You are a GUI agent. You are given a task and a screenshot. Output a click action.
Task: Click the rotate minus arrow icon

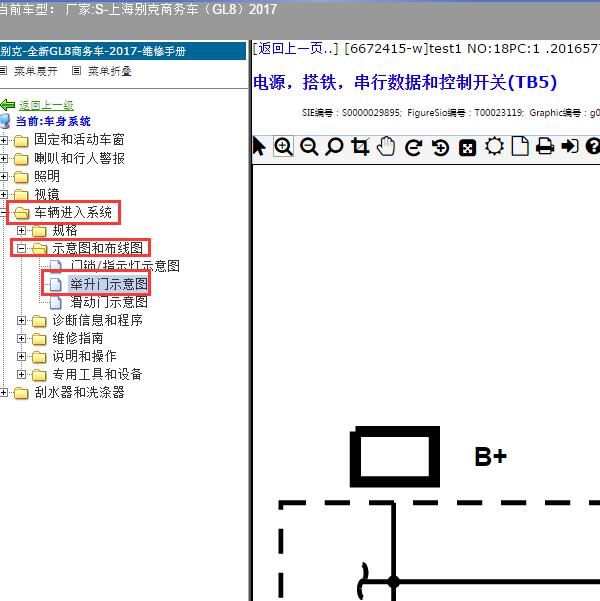click(414, 148)
